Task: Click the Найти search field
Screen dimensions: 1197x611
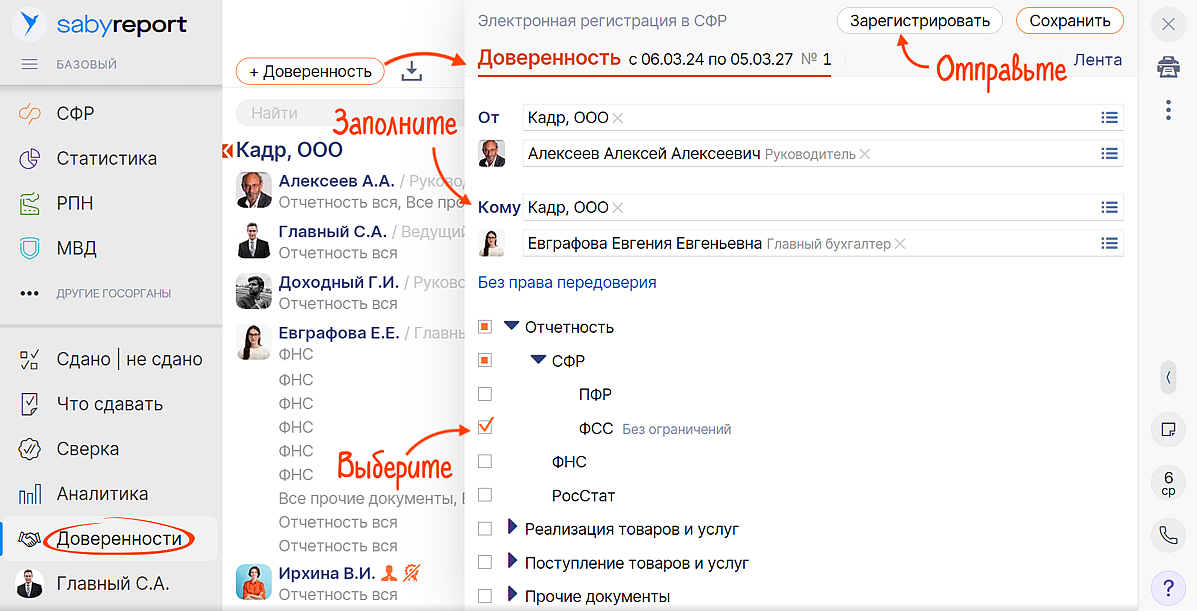Action: (x=340, y=113)
